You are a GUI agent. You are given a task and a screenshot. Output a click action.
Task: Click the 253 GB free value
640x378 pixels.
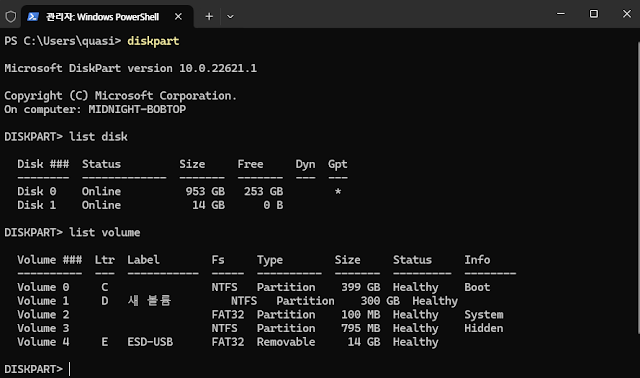pos(264,191)
